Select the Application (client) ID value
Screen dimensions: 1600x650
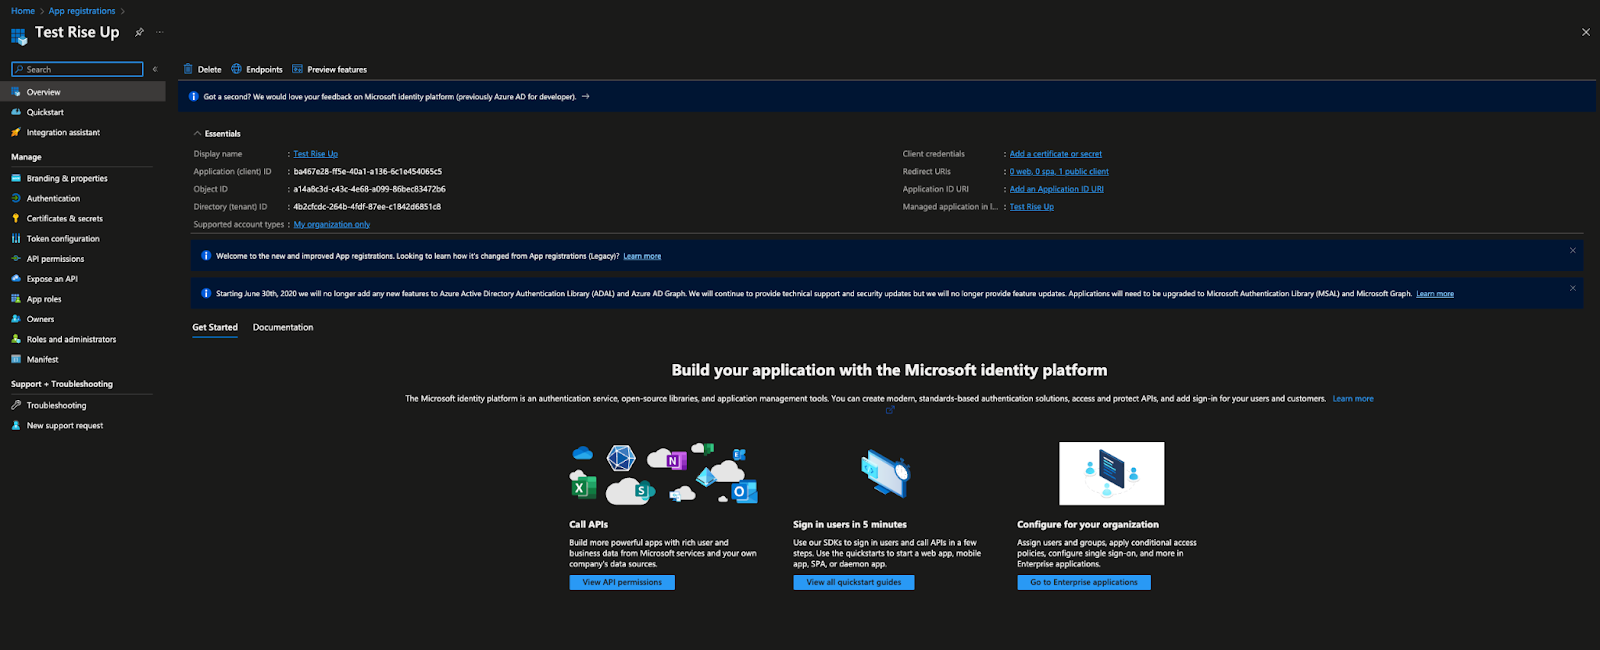pos(368,171)
